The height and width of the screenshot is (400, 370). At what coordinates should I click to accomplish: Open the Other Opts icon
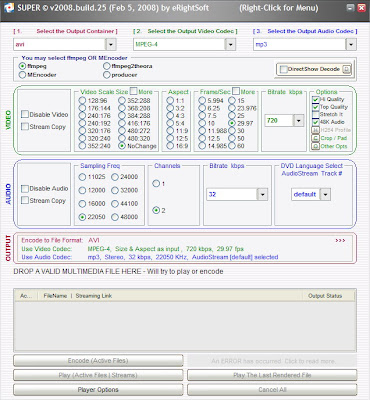(x=315, y=146)
